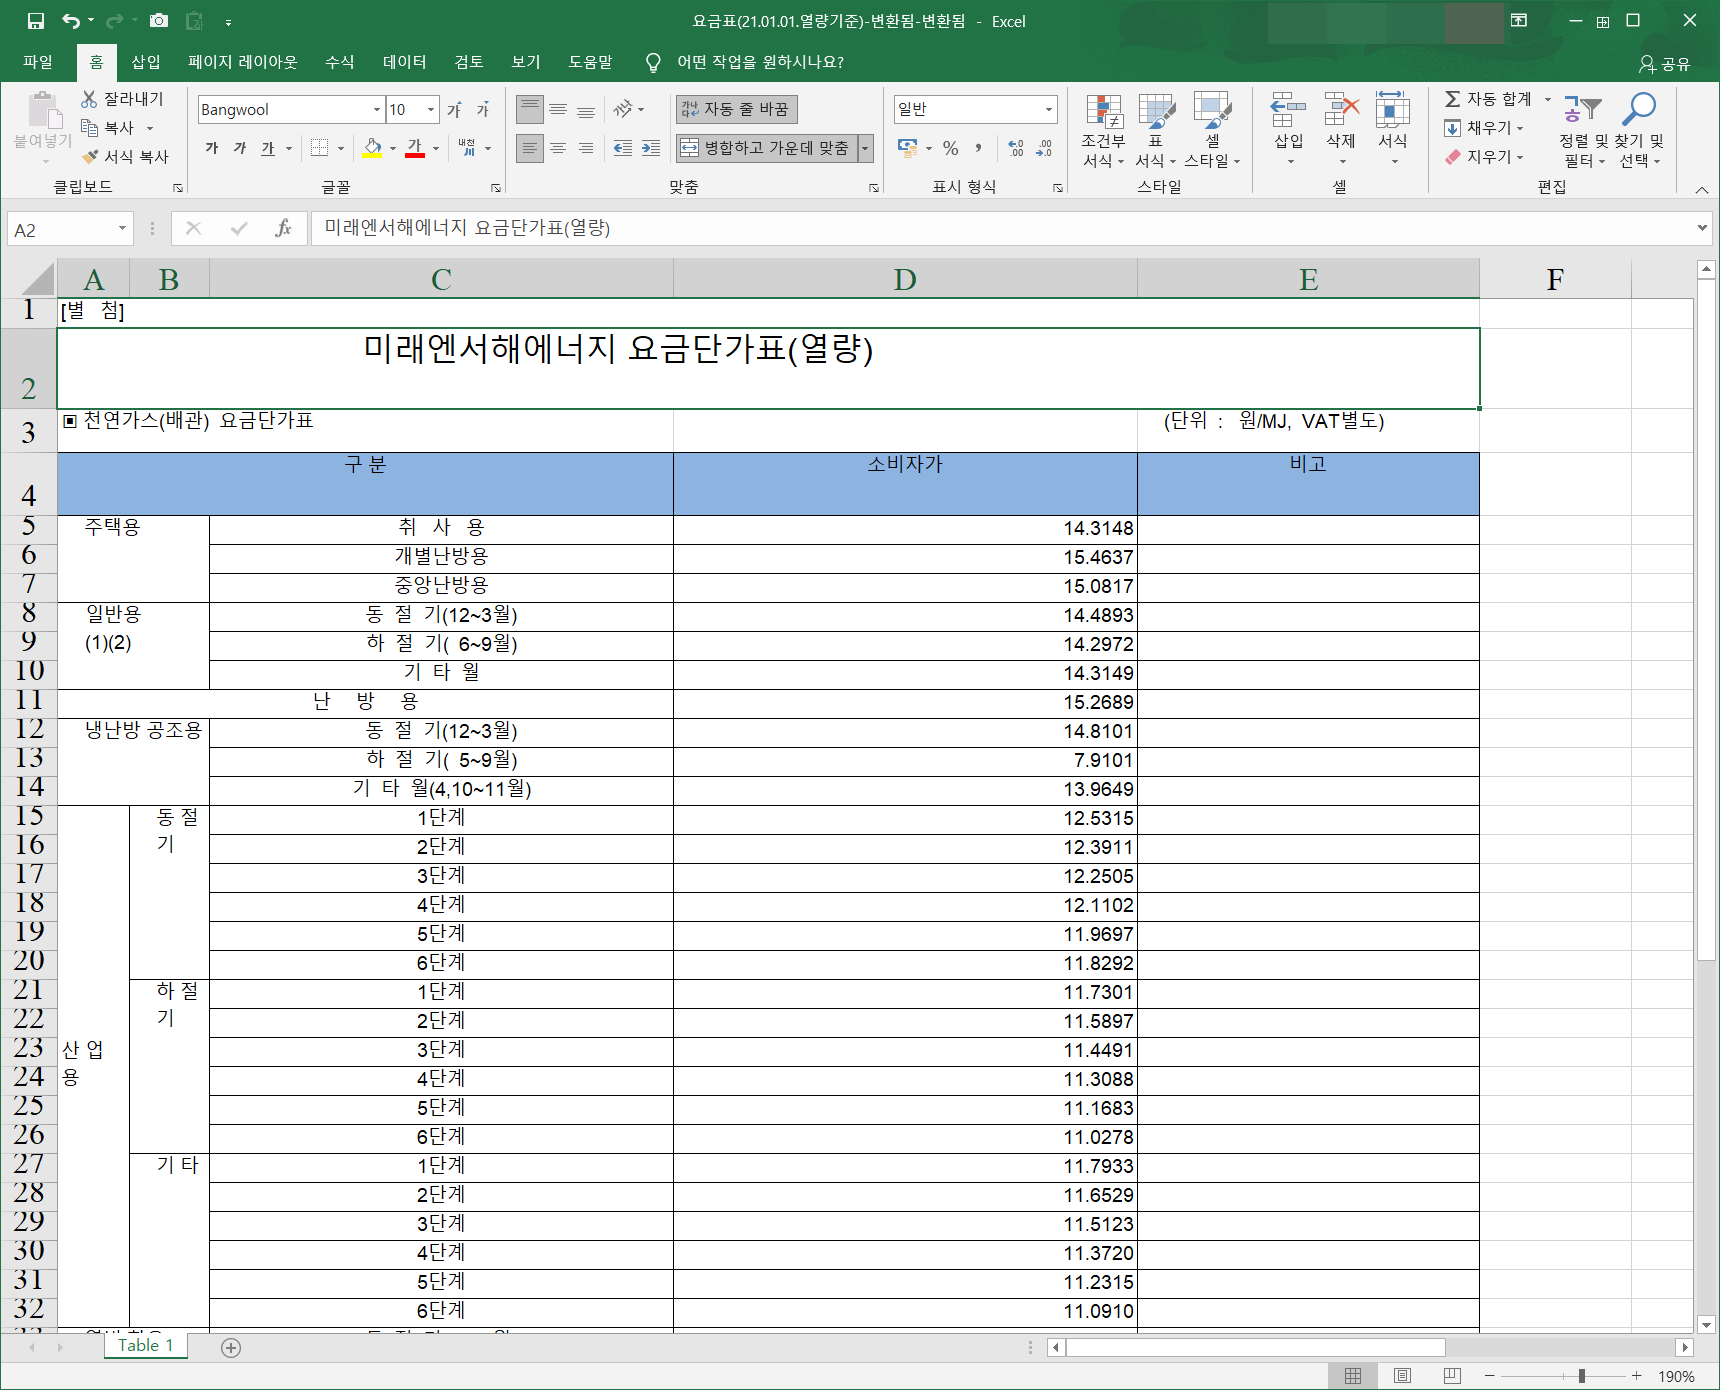Toggle italic formatting

pyautogui.click(x=240, y=148)
